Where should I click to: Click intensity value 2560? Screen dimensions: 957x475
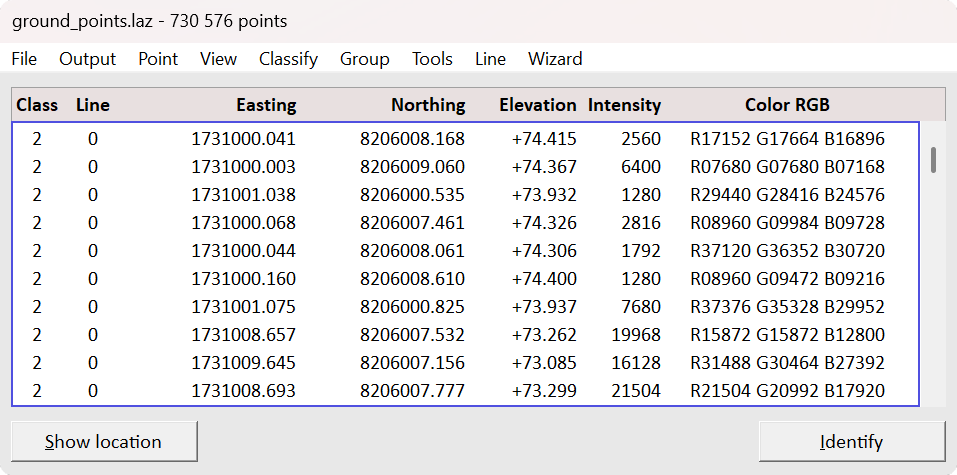point(641,139)
